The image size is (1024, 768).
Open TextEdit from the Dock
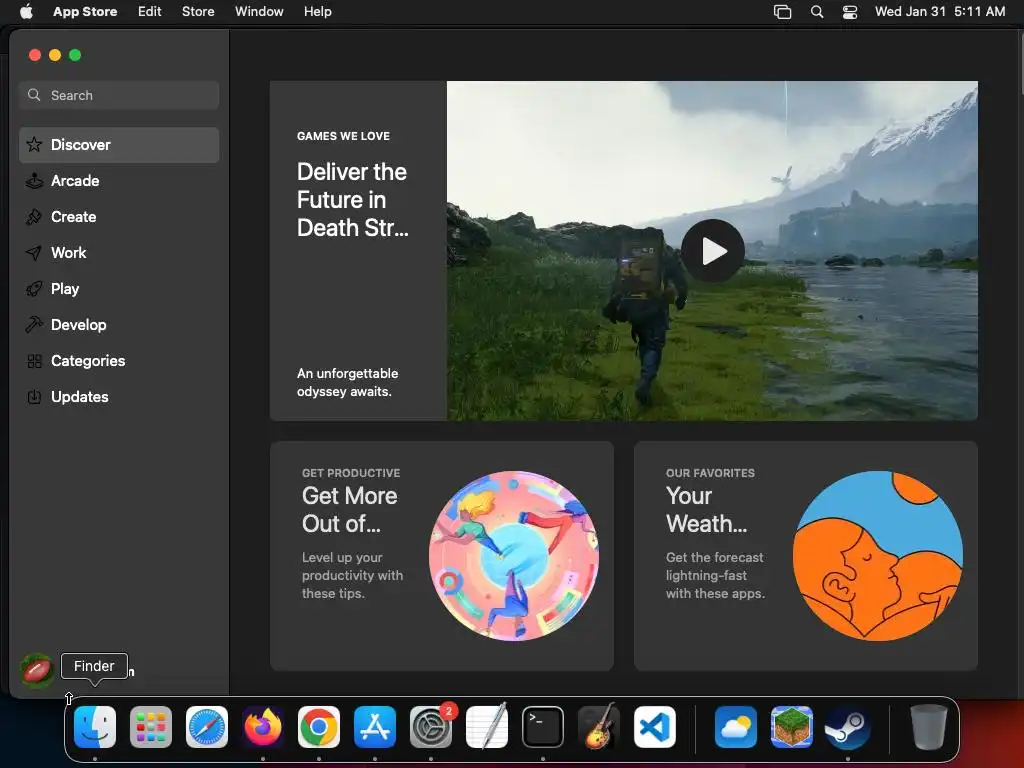[x=487, y=727]
